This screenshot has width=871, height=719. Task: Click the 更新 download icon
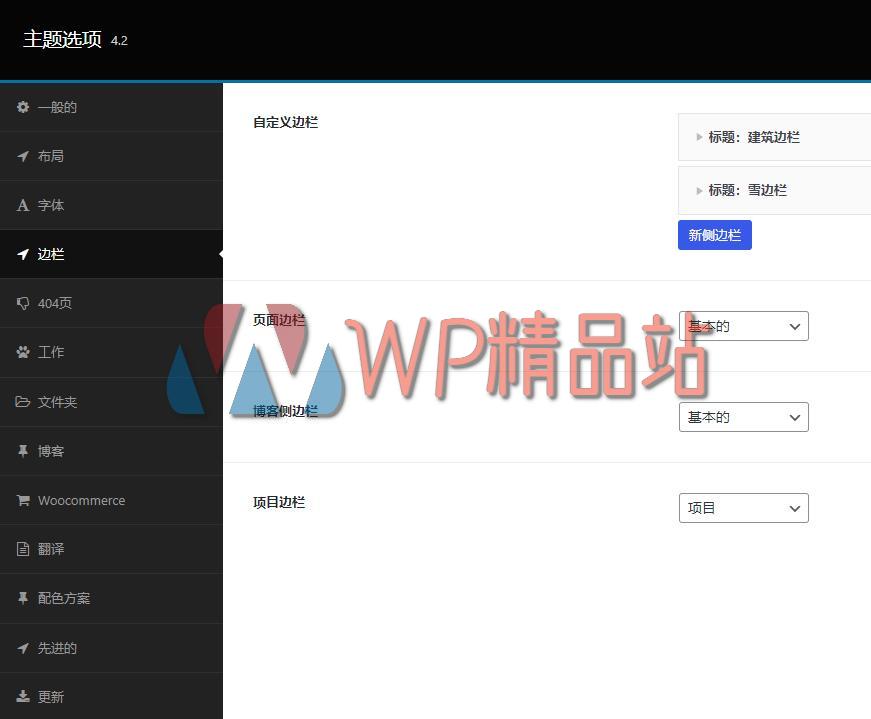click(x=22, y=696)
